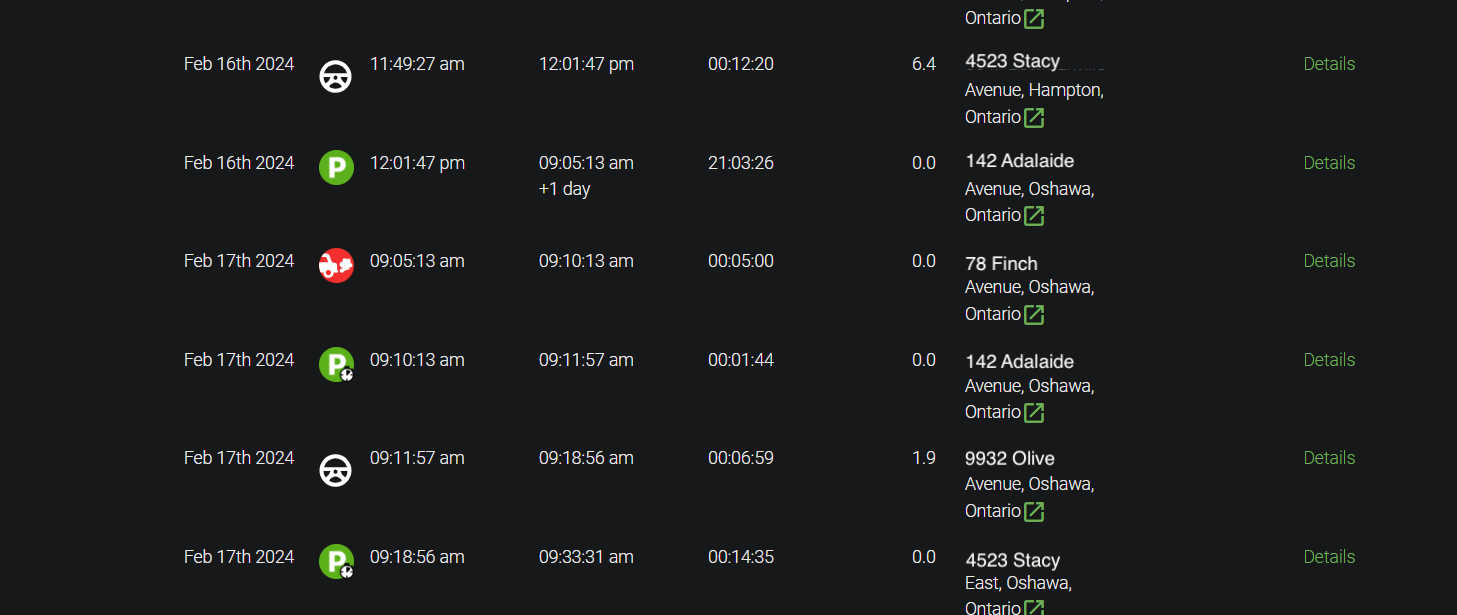The image size is (1457, 615).
Task: Open external map link for 9932 Olive Avenue
Action: click(1034, 511)
